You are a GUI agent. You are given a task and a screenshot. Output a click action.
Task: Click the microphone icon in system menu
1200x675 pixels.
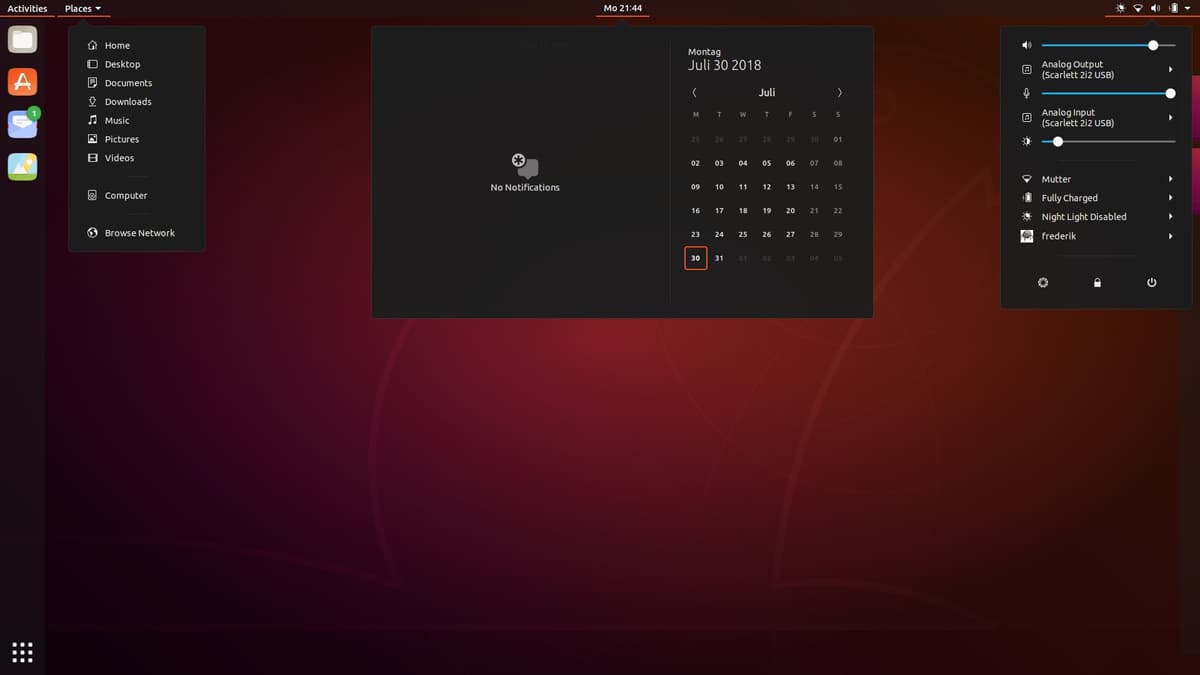[1026, 93]
